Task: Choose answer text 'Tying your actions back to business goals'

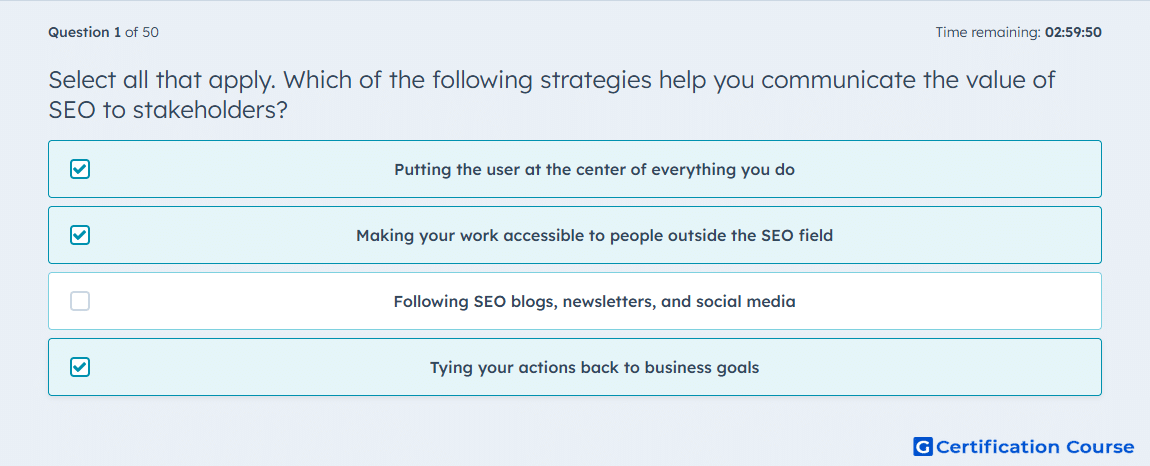Action: (x=595, y=367)
